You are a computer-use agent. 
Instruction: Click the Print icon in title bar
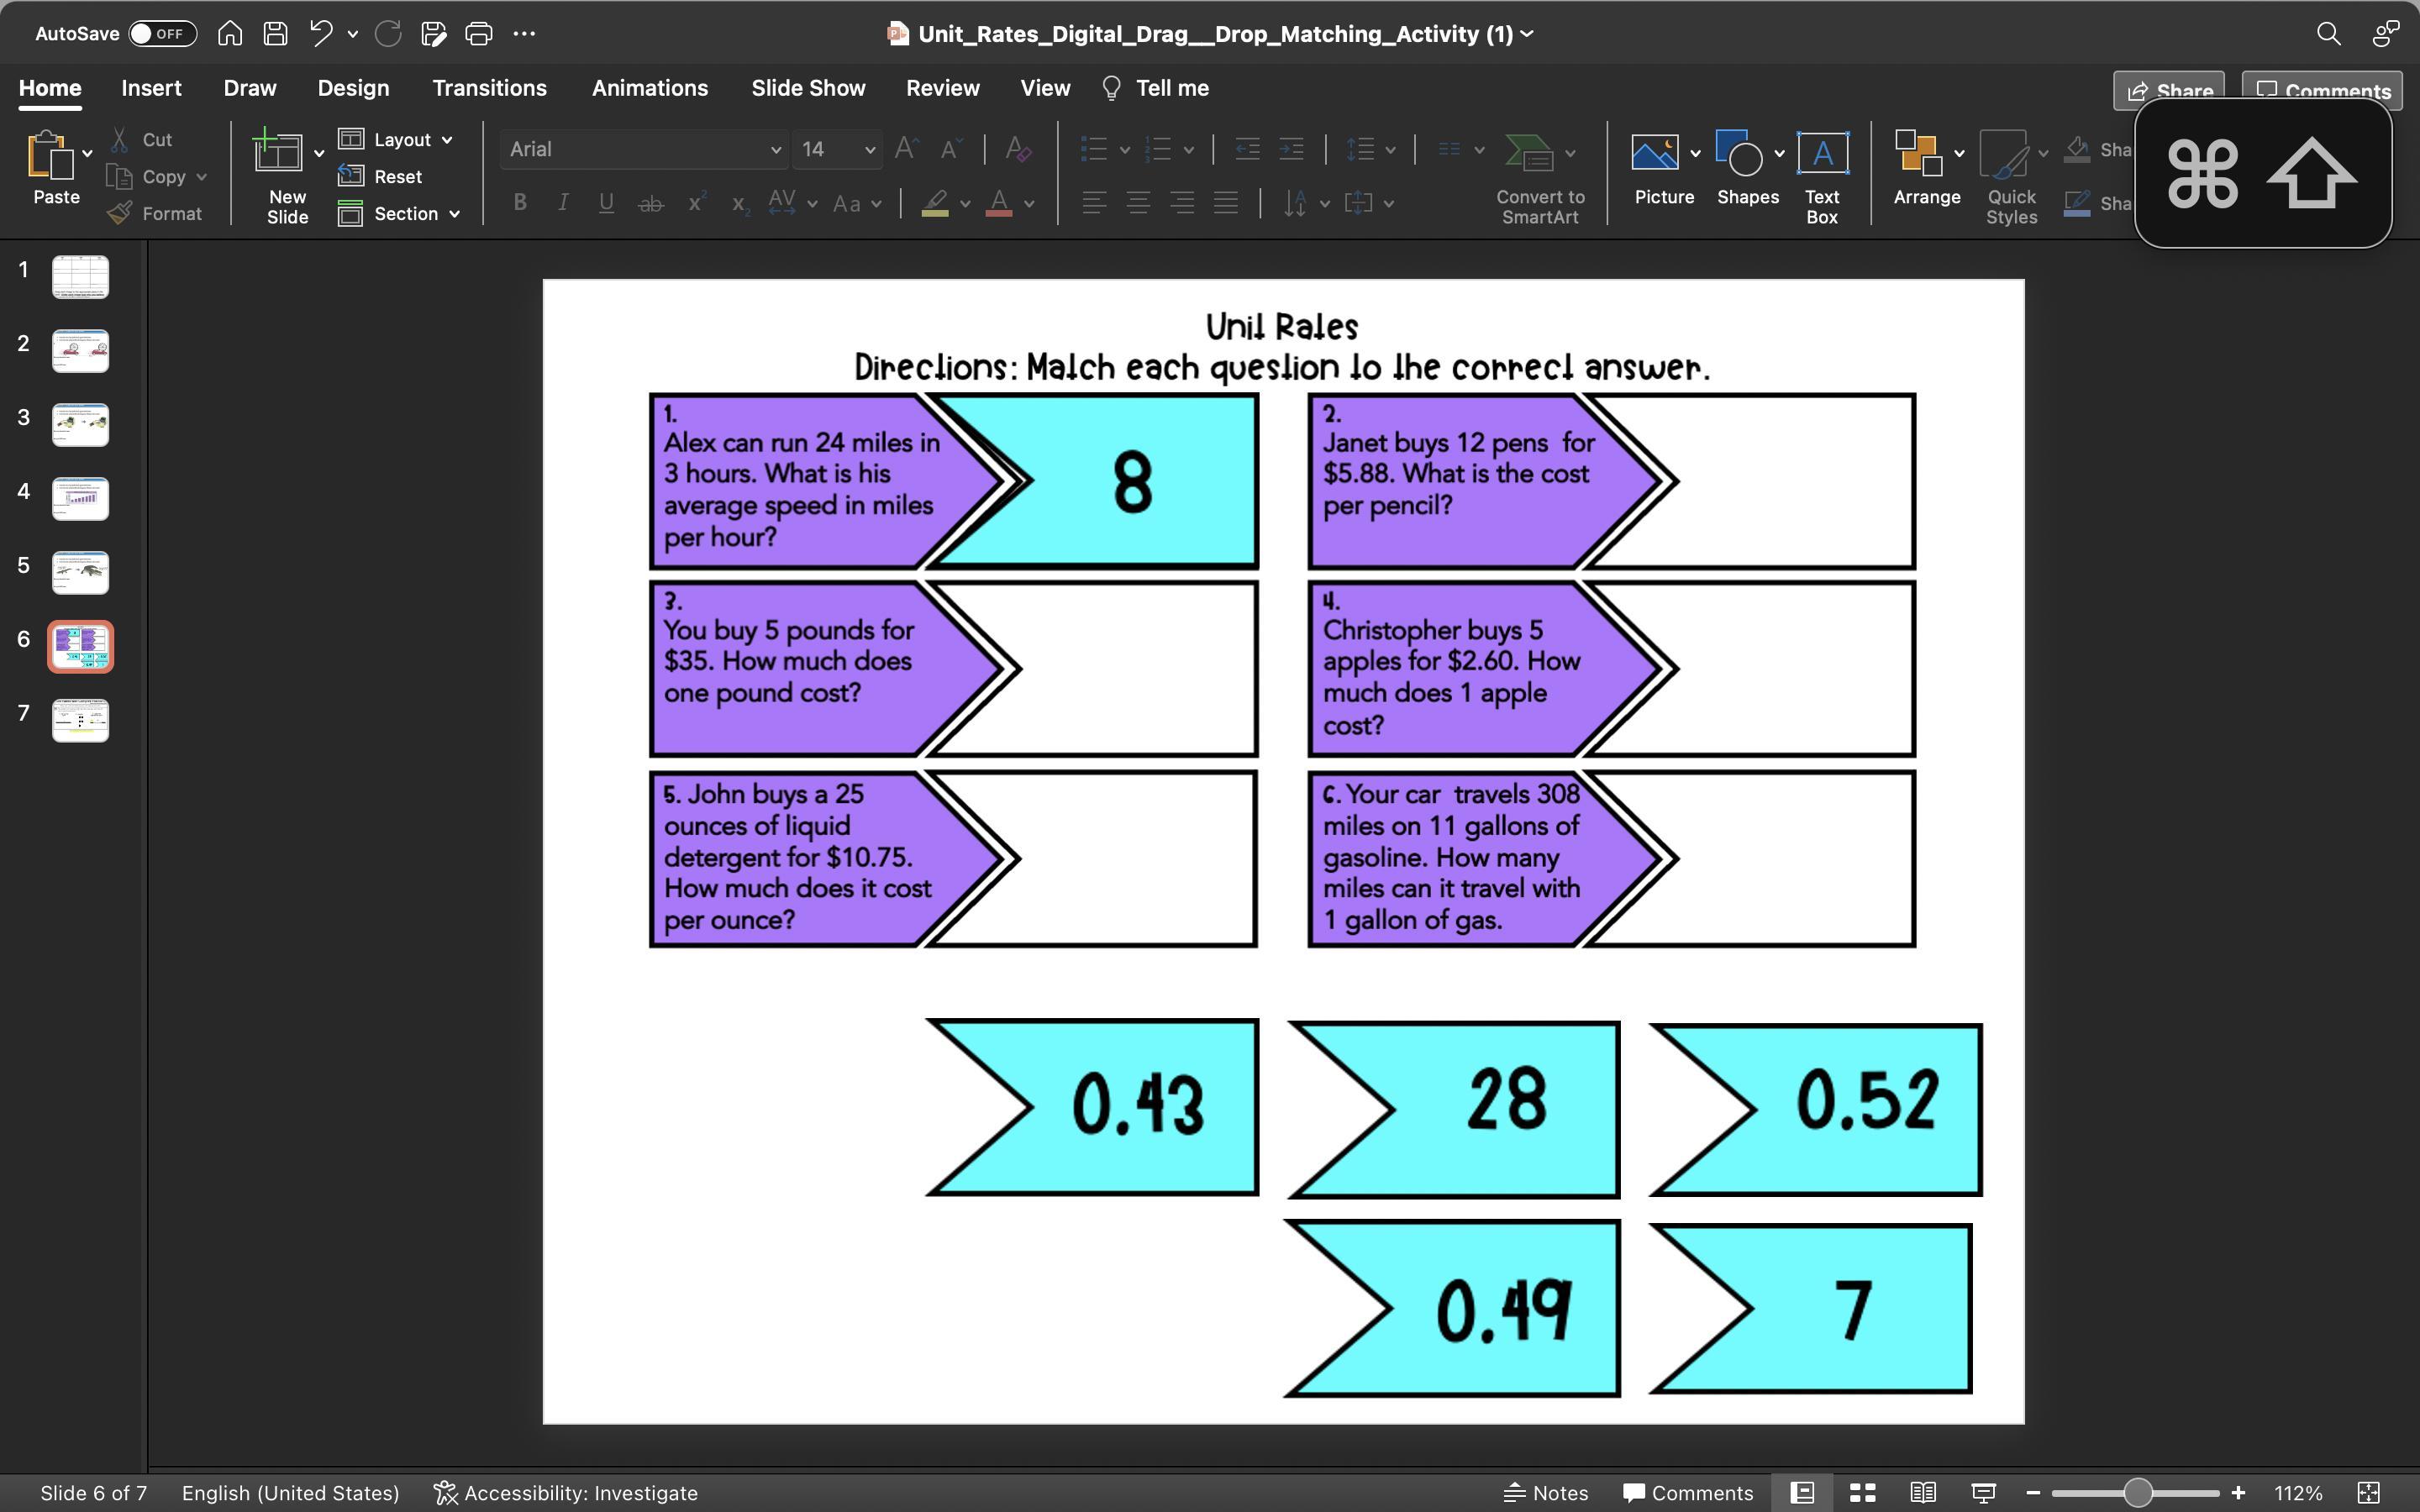[479, 33]
